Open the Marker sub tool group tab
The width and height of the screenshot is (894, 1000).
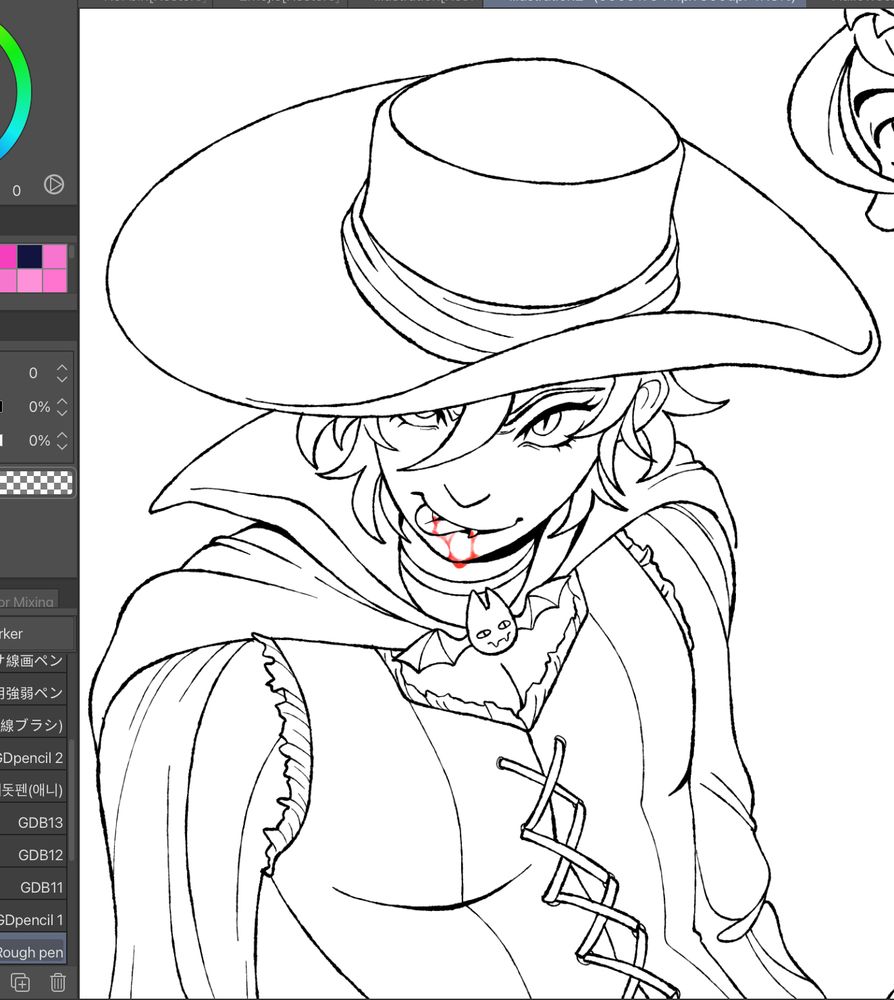(37, 633)
